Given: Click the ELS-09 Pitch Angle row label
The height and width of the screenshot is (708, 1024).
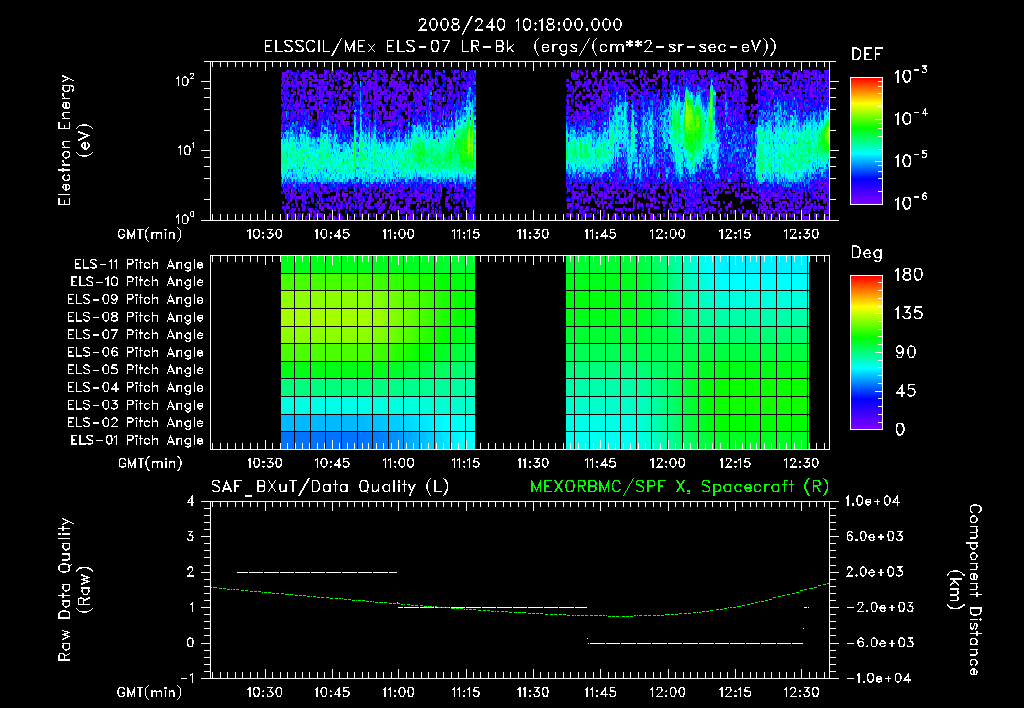Looking at the screenshot, I should click(135, 300).
